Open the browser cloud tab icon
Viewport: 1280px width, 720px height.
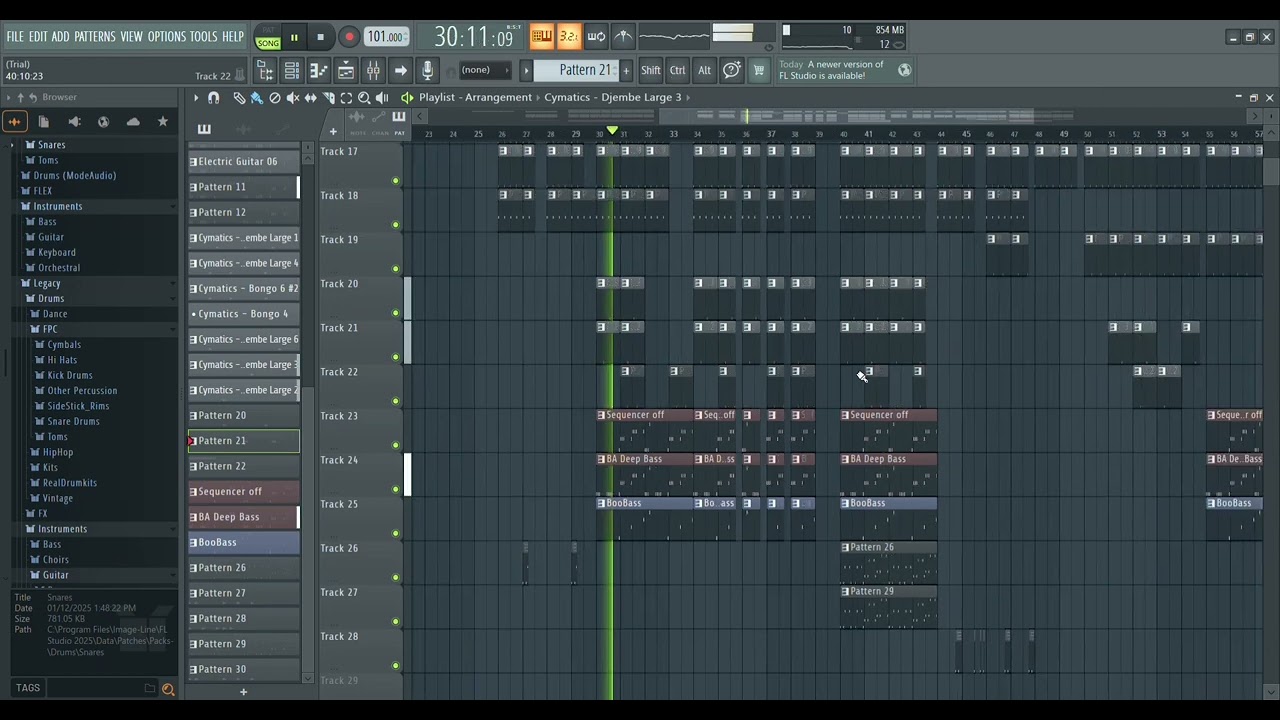(x=133, y=121)
